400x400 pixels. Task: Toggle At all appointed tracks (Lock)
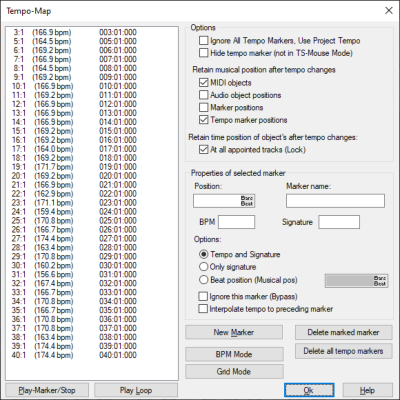pyautogui.click(x=203, y=150)
